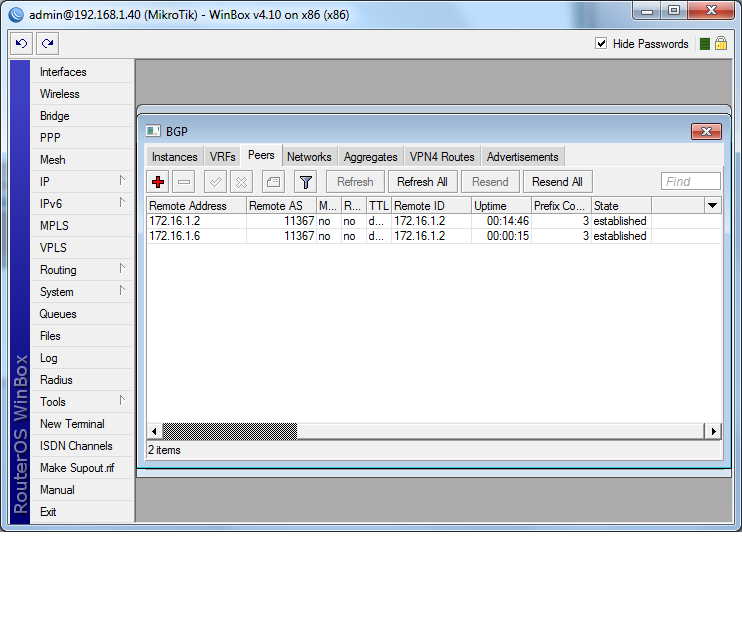This screenshot has height=644, width=742.
Task: Click Exit in the sidebar
Action: 48,512
